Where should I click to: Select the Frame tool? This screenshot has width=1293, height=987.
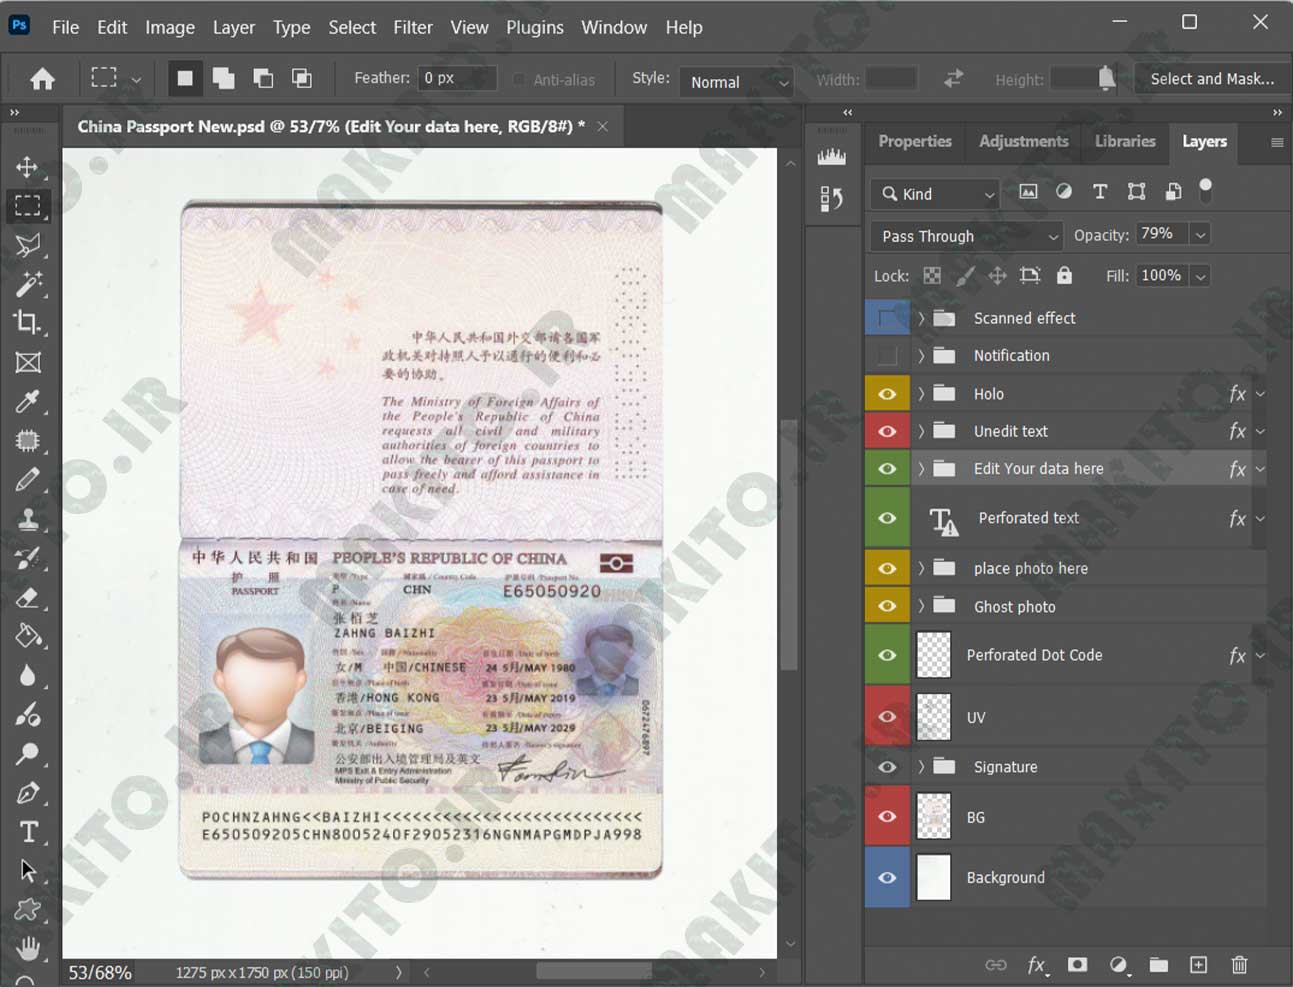click(27, 362)
